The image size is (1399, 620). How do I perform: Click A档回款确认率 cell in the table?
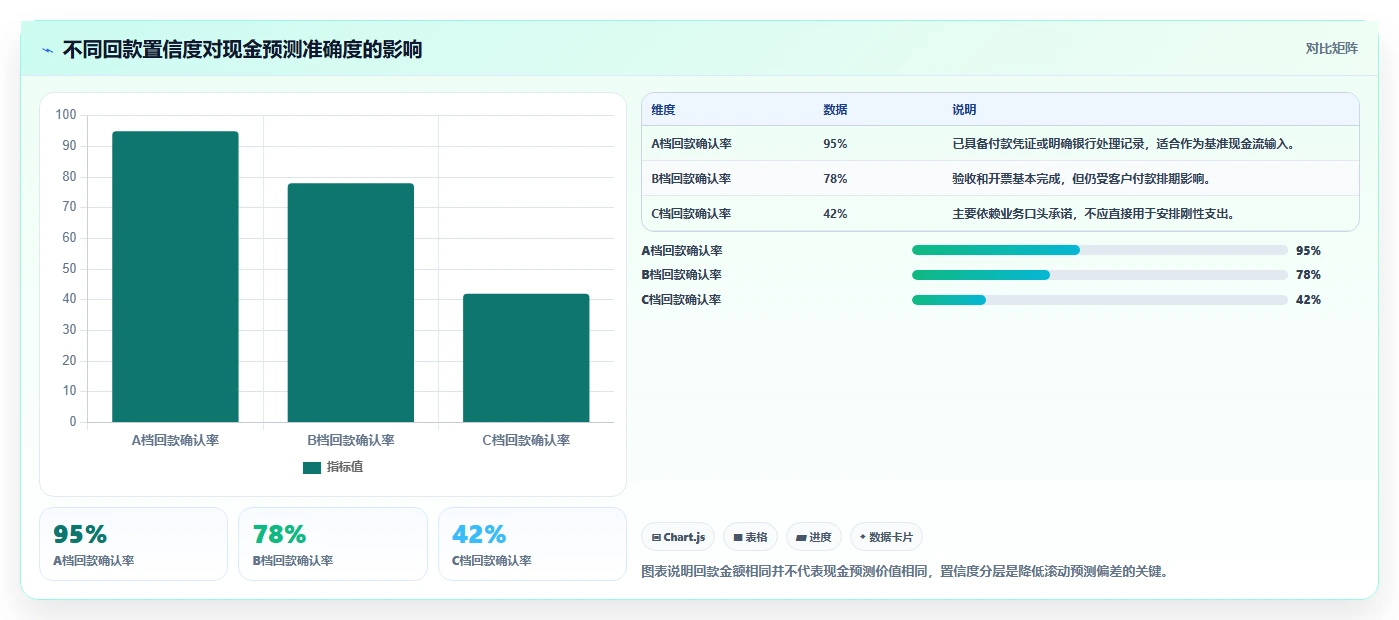(x=691, y=144)
